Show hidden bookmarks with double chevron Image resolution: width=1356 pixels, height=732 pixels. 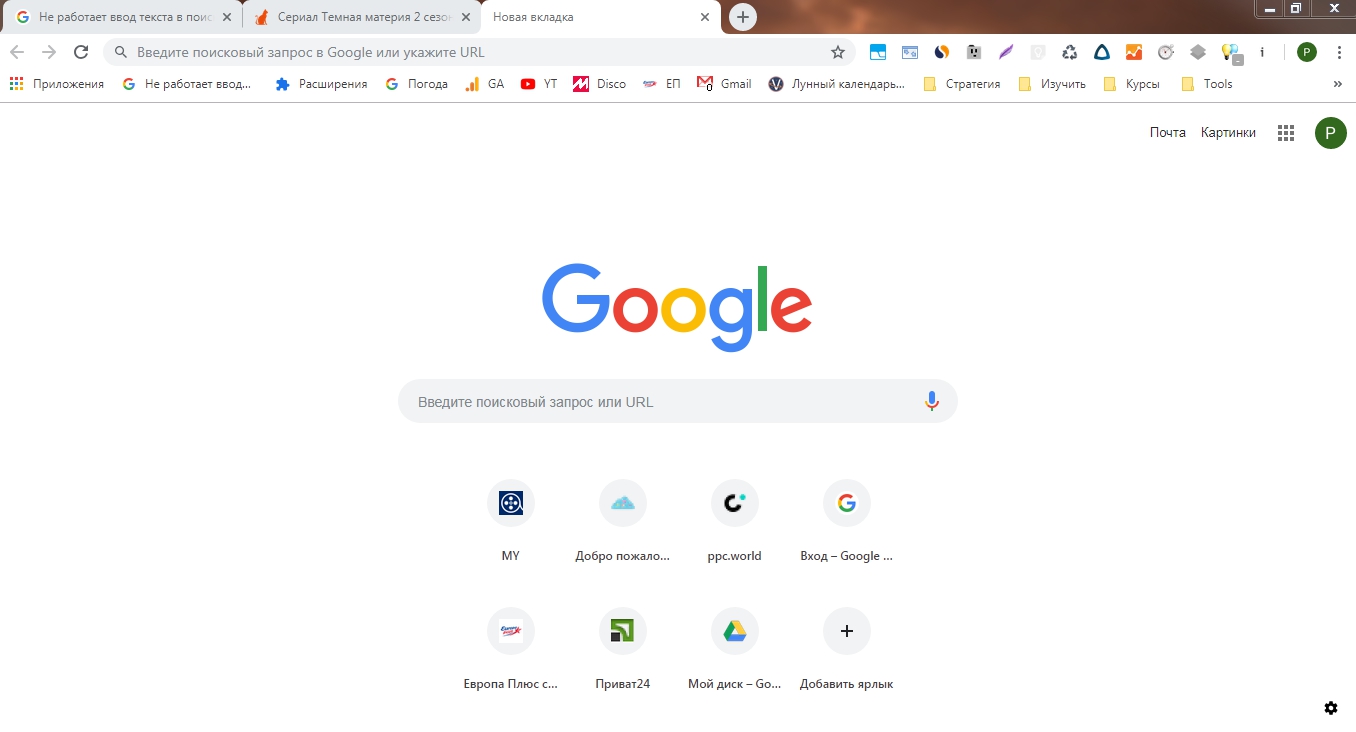pos(1338,84)
